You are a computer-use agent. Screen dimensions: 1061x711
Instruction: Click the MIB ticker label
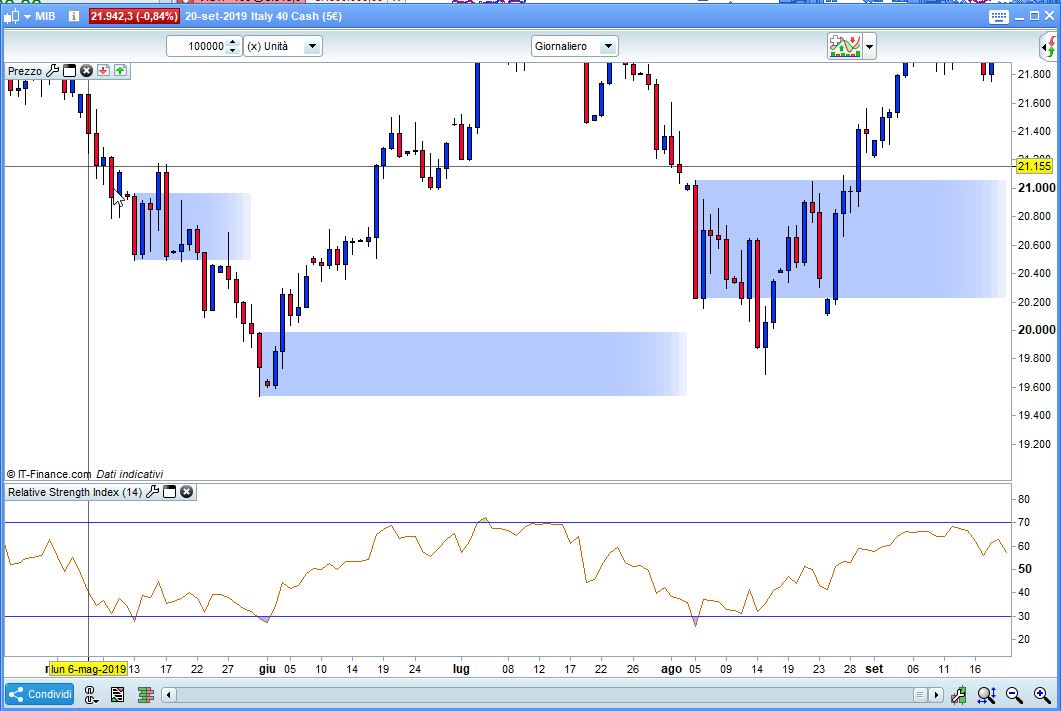point(45,16)
